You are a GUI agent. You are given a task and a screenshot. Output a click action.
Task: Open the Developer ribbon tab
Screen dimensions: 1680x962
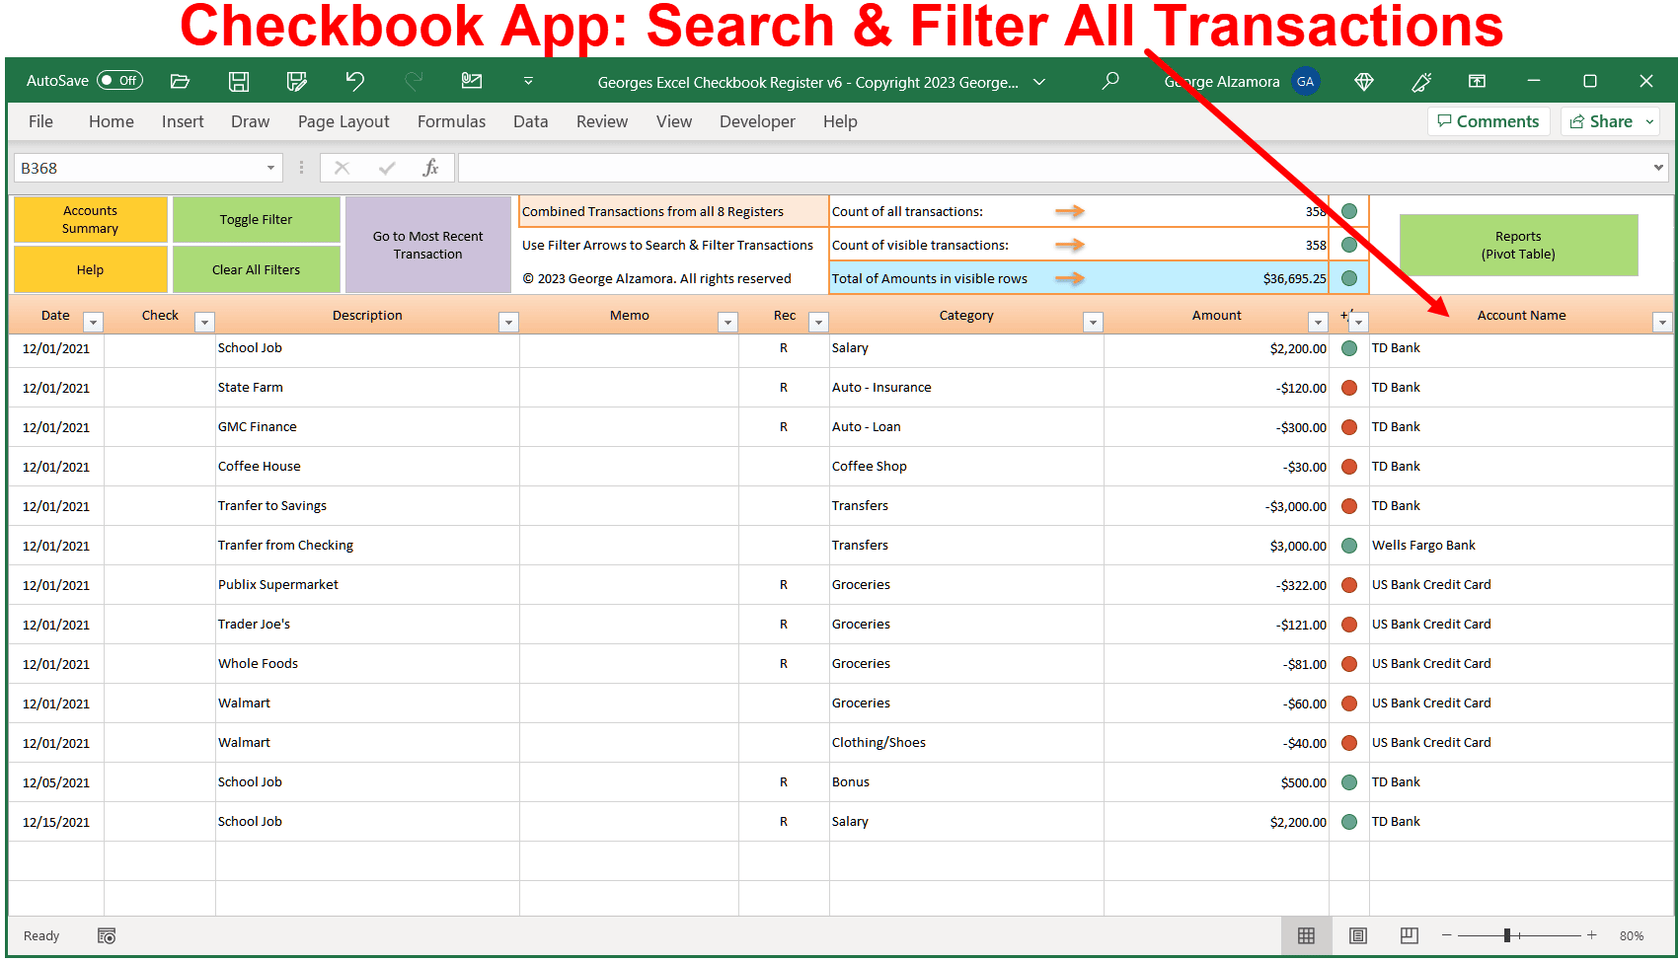[x=757, y=121]
